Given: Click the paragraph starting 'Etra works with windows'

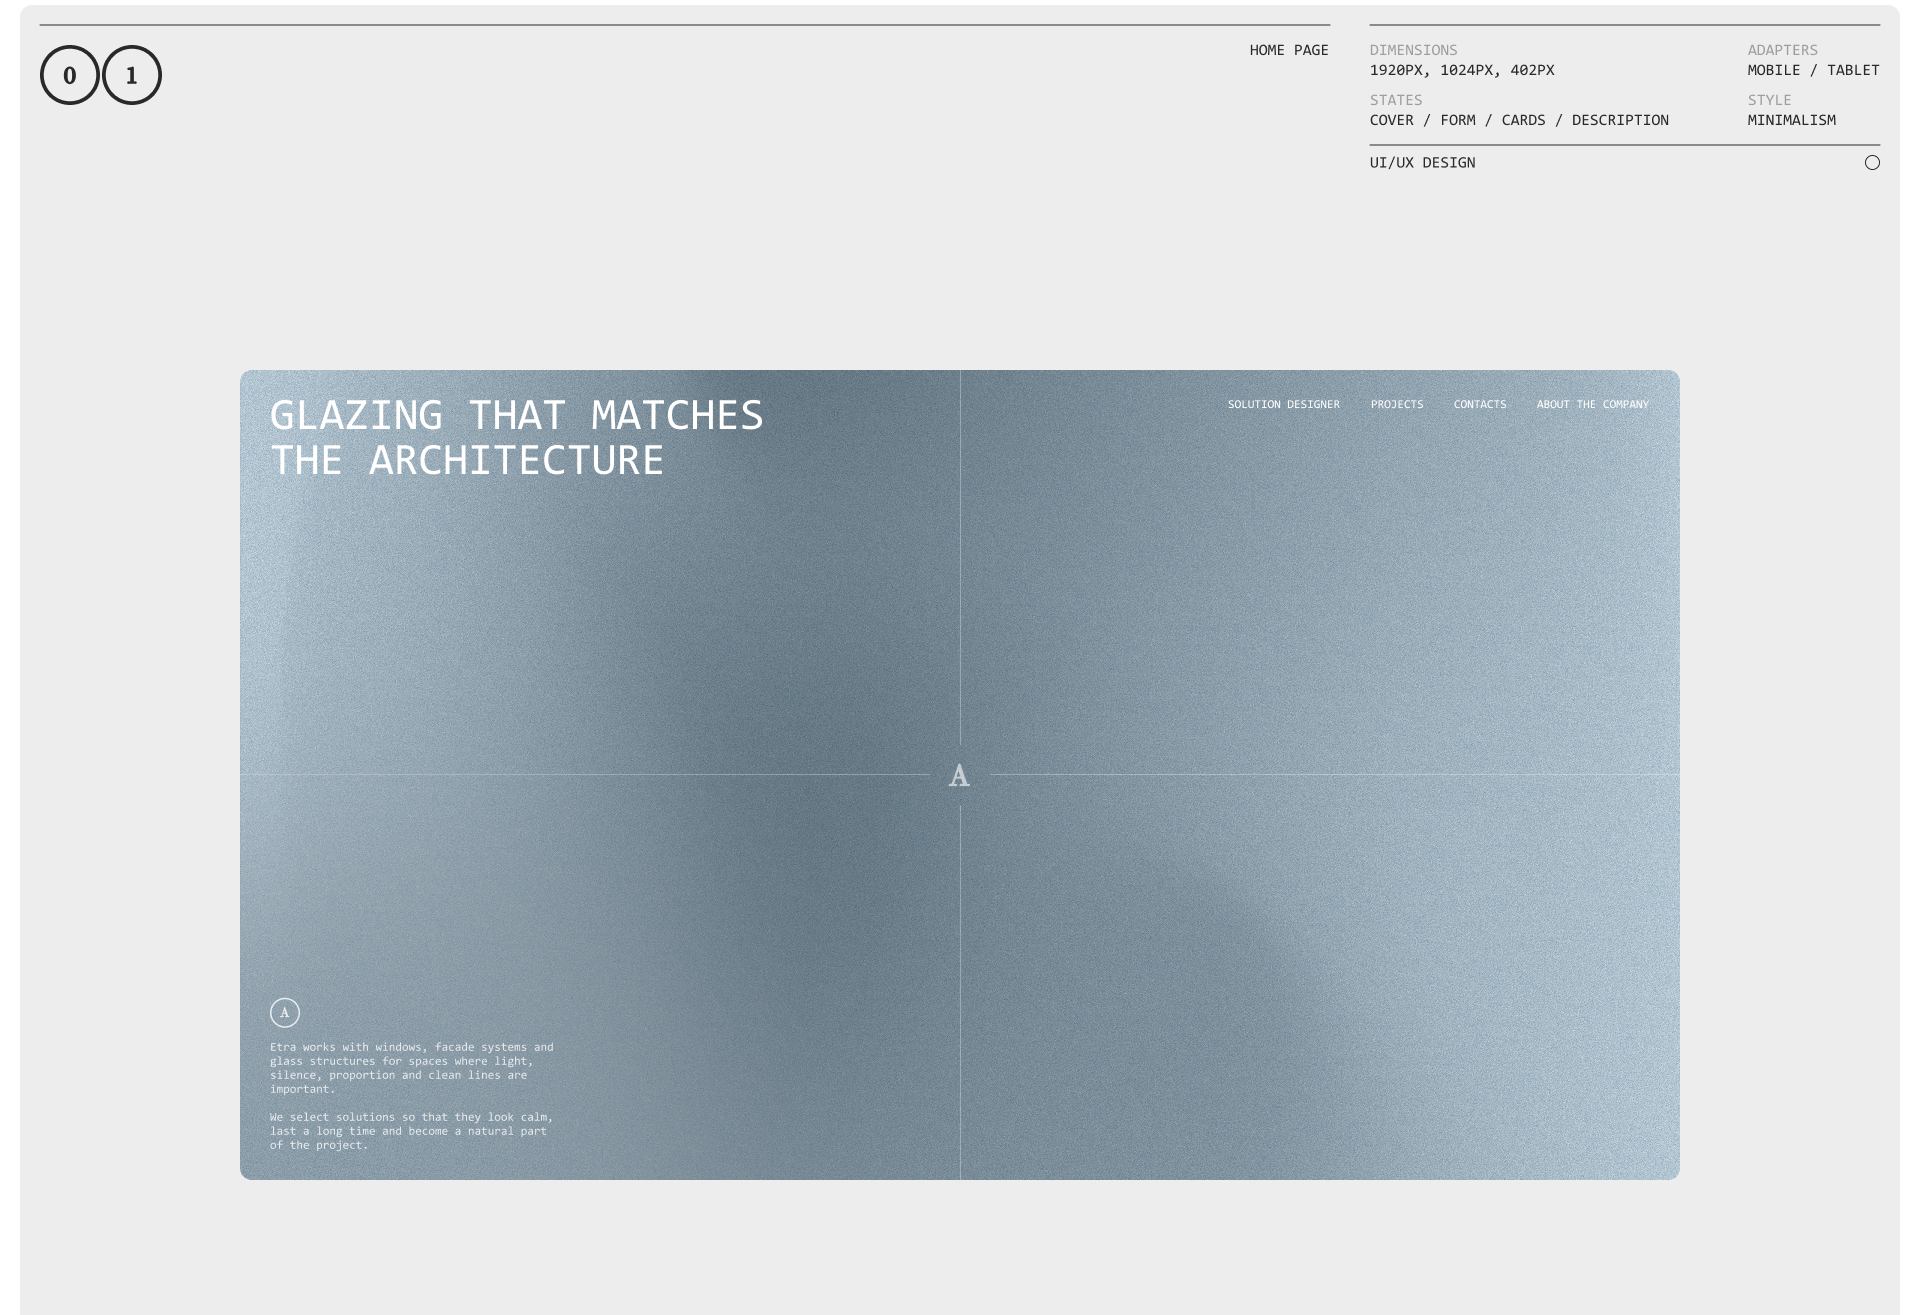Looking at the screenshot, I should coord(411,1068).
